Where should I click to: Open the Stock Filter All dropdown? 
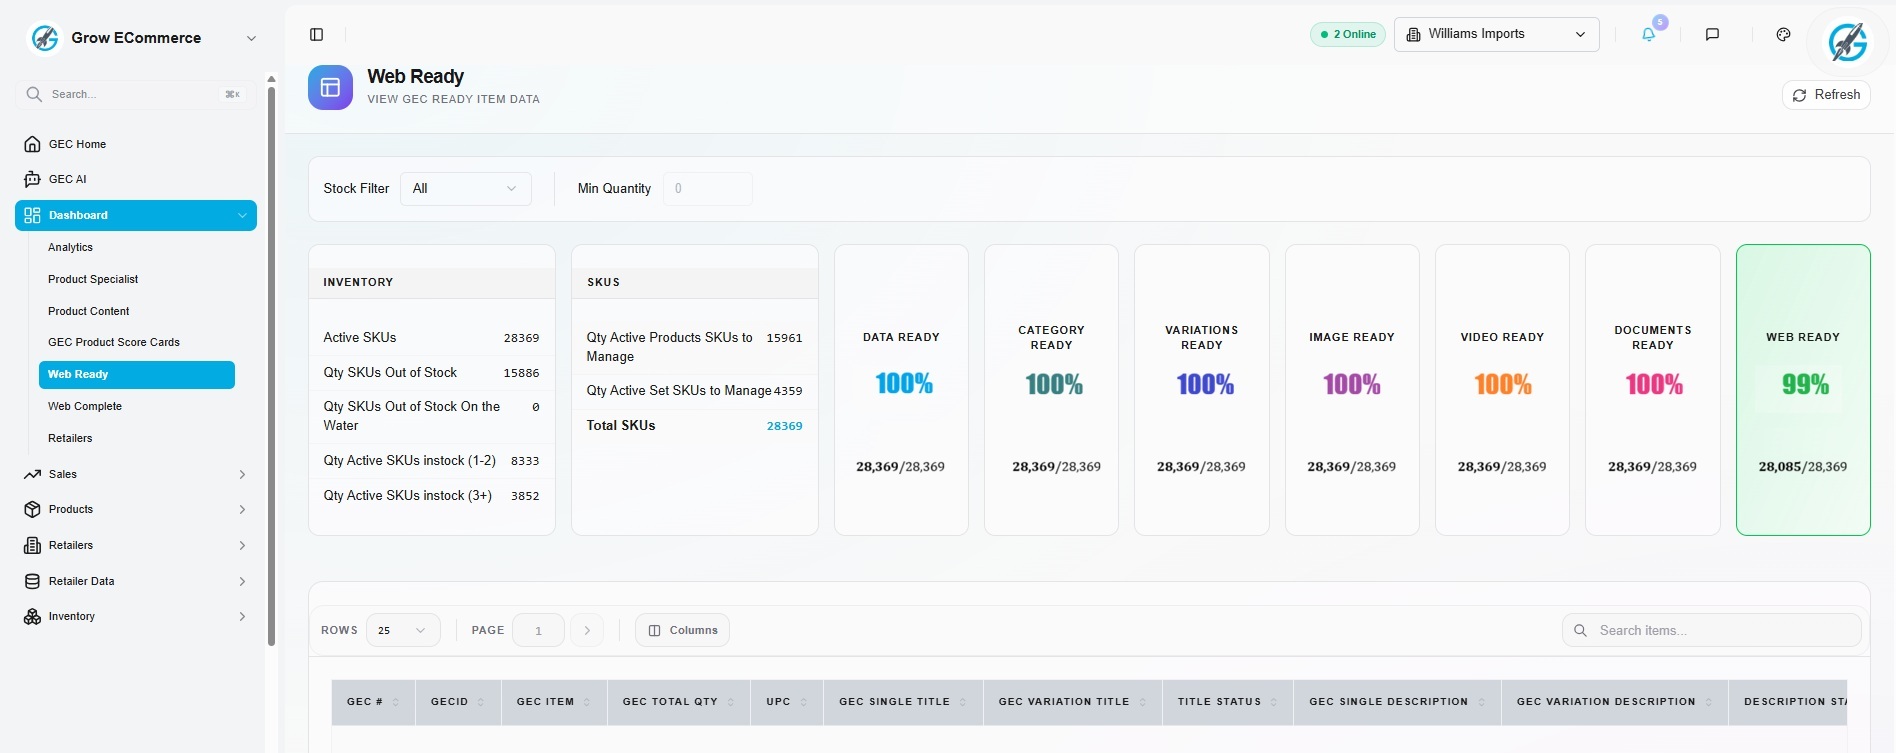[x=465, y=188]
